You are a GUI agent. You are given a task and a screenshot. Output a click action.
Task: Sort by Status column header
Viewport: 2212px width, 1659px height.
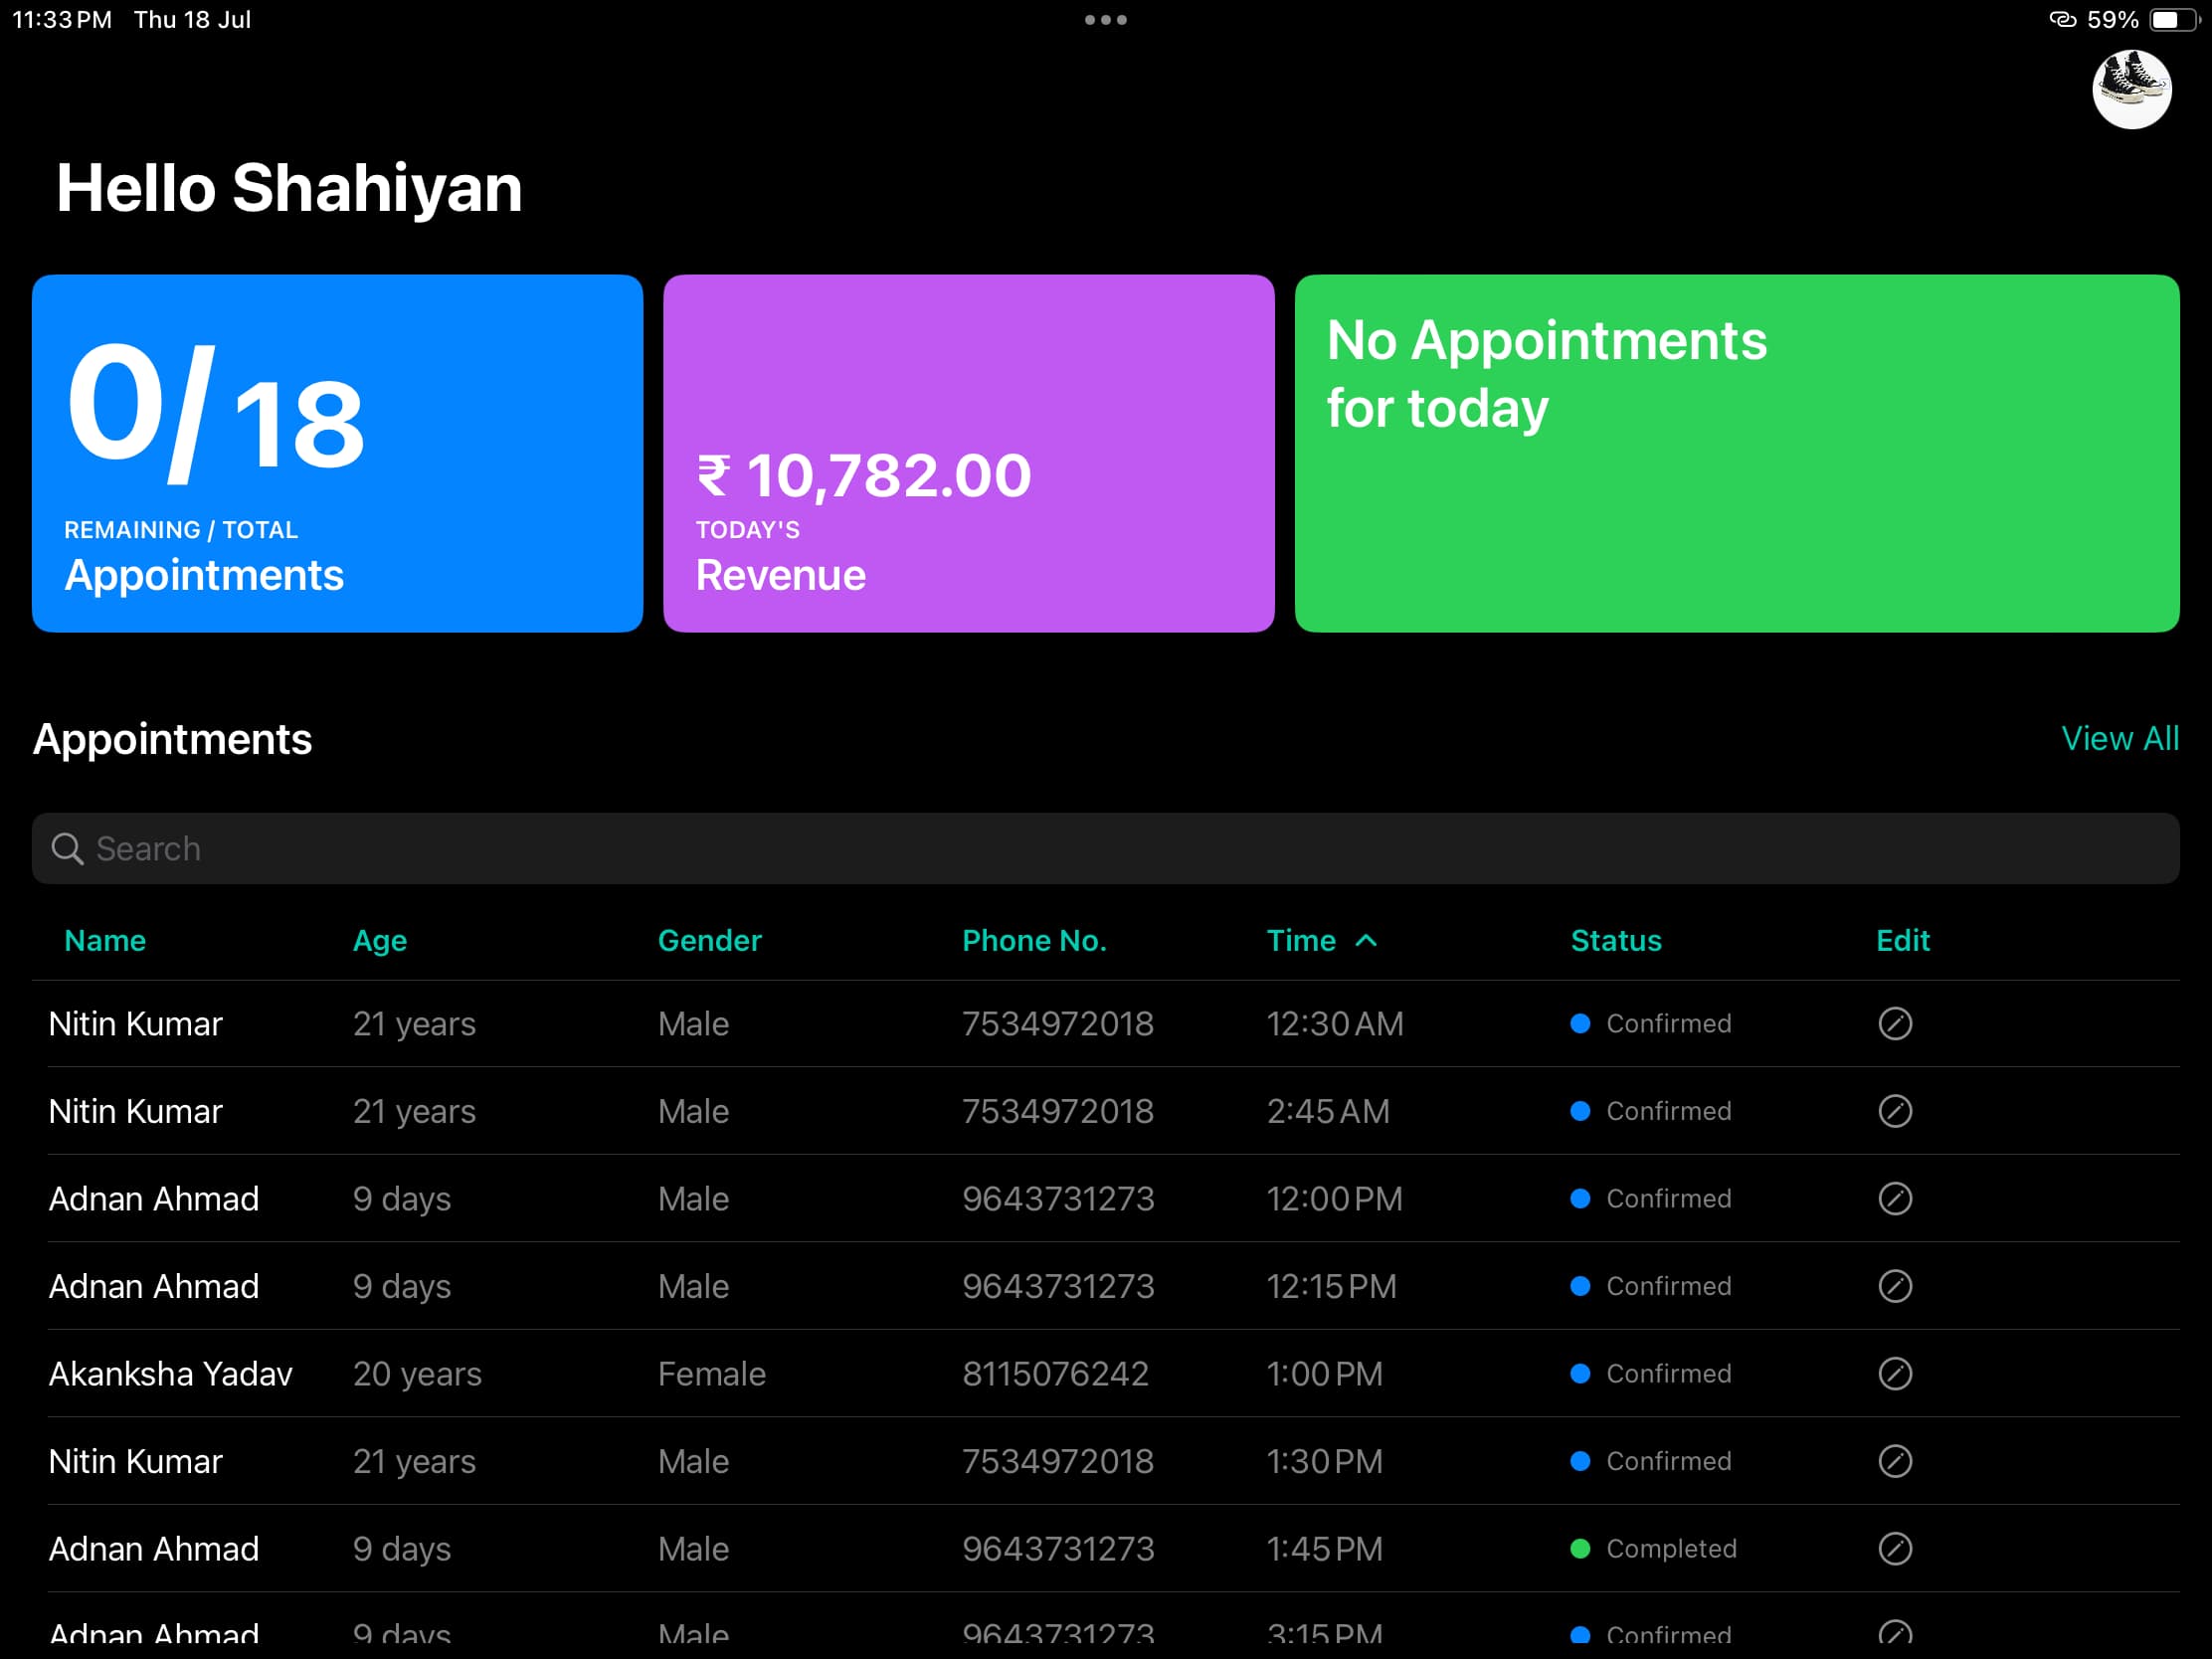[x=1615, y=940]
